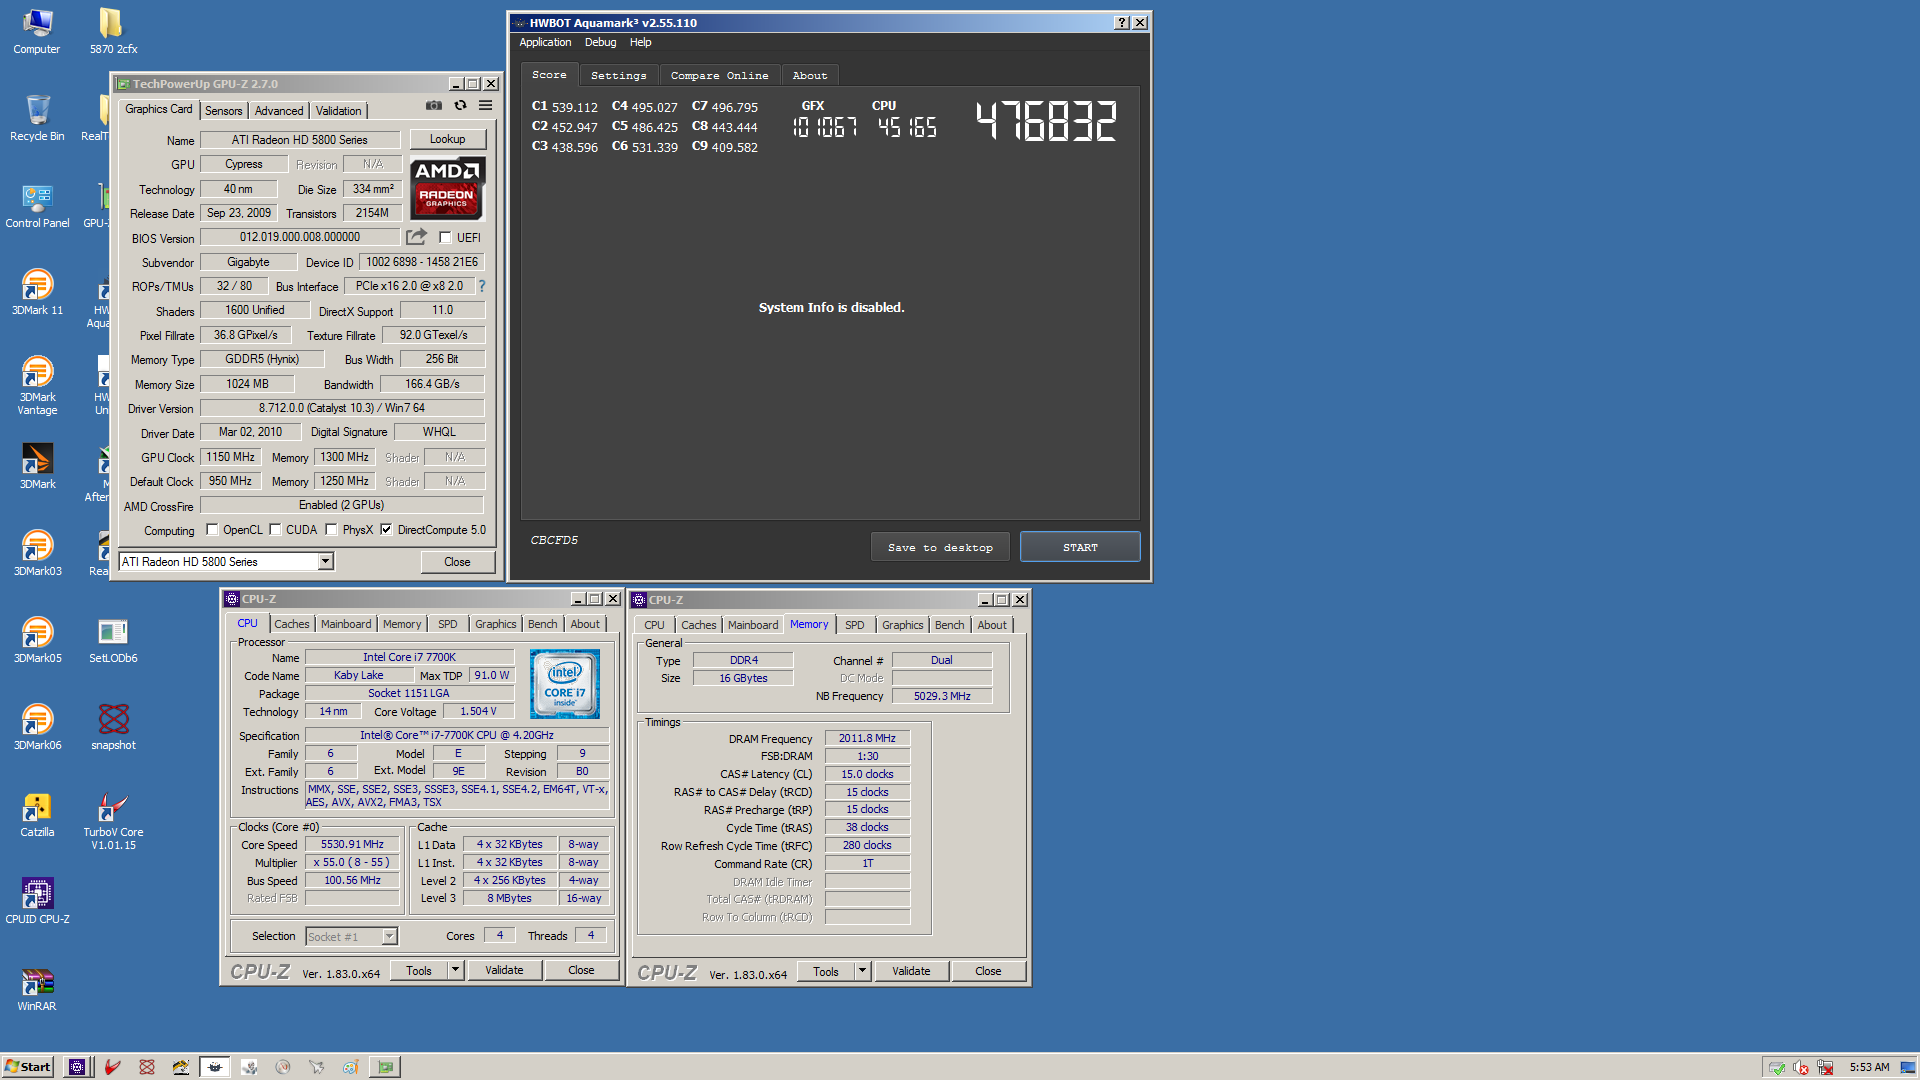
Task: Launch the Catzilla desktop shortcut
Action: coord(37,814)
